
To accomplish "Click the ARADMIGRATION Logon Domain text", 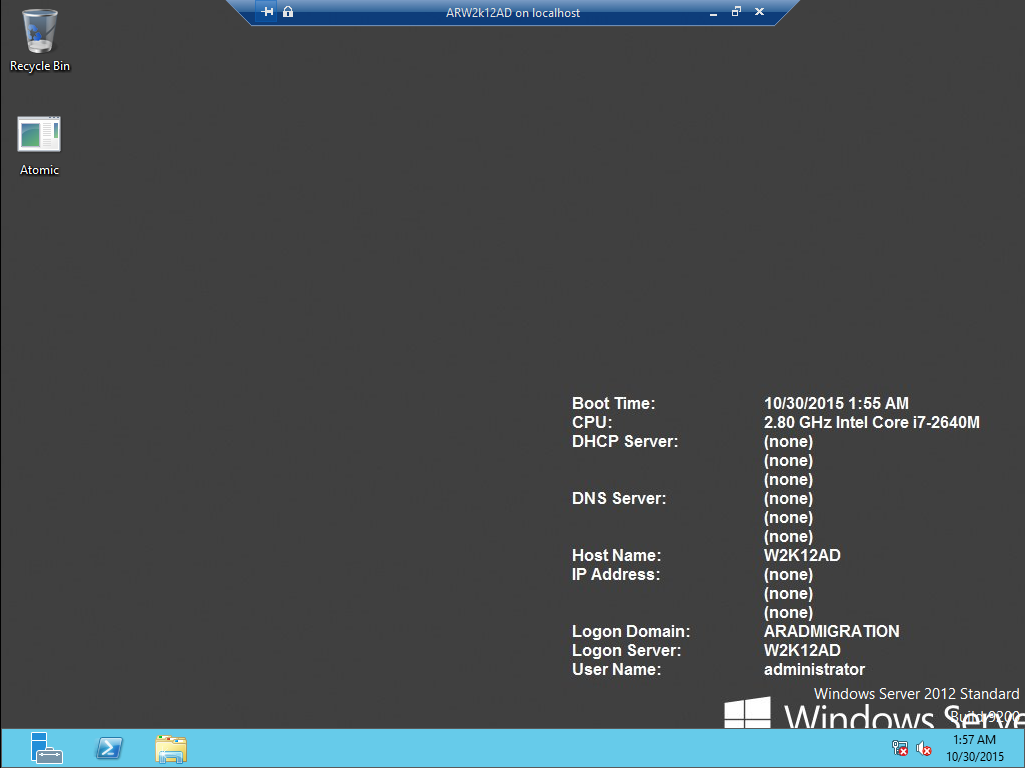I will click(x=831, y=631).
